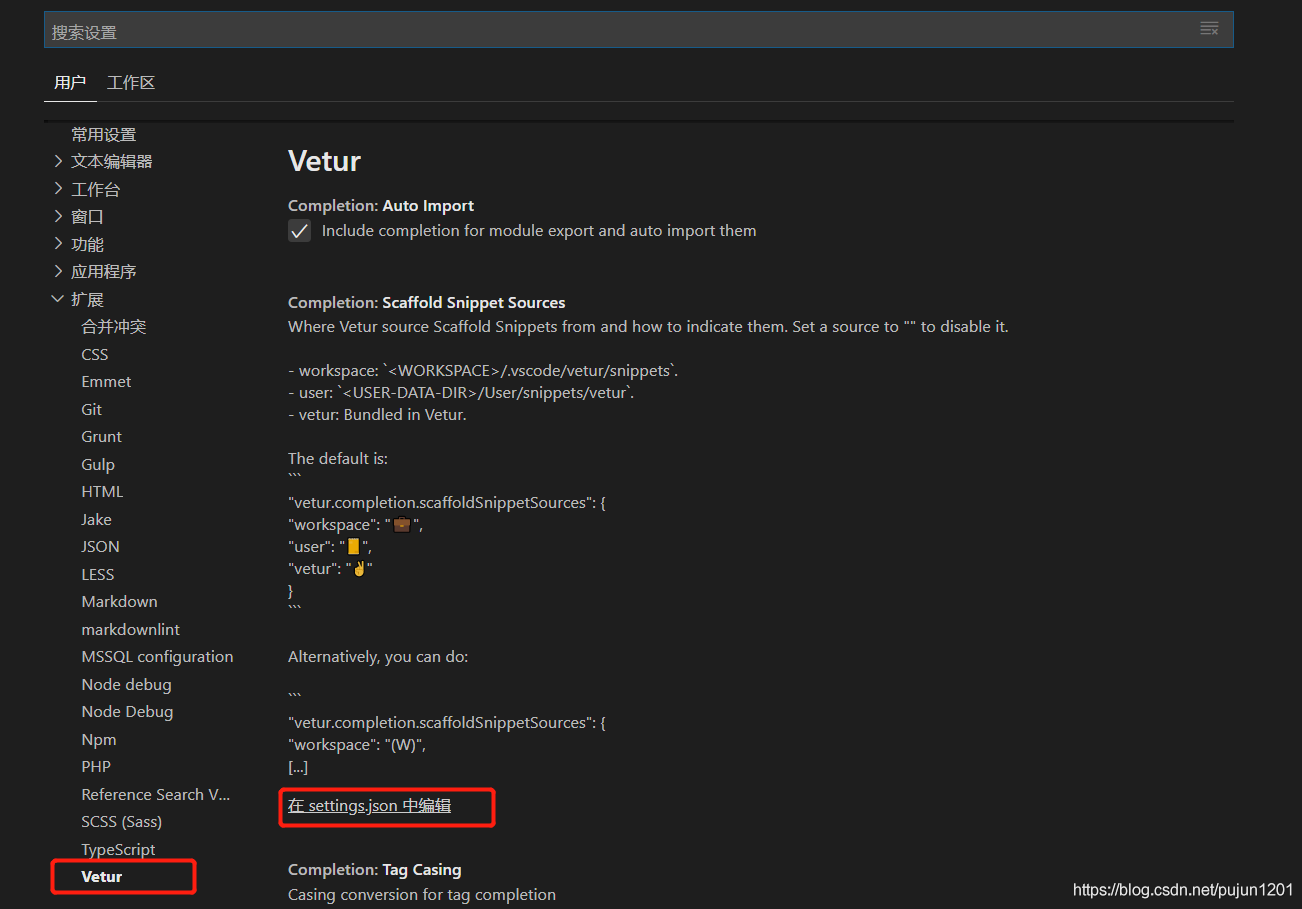Open 合并冲突 extension settings
The height and width of the screenshot is (909, 1302).
(x=114, y=327)
